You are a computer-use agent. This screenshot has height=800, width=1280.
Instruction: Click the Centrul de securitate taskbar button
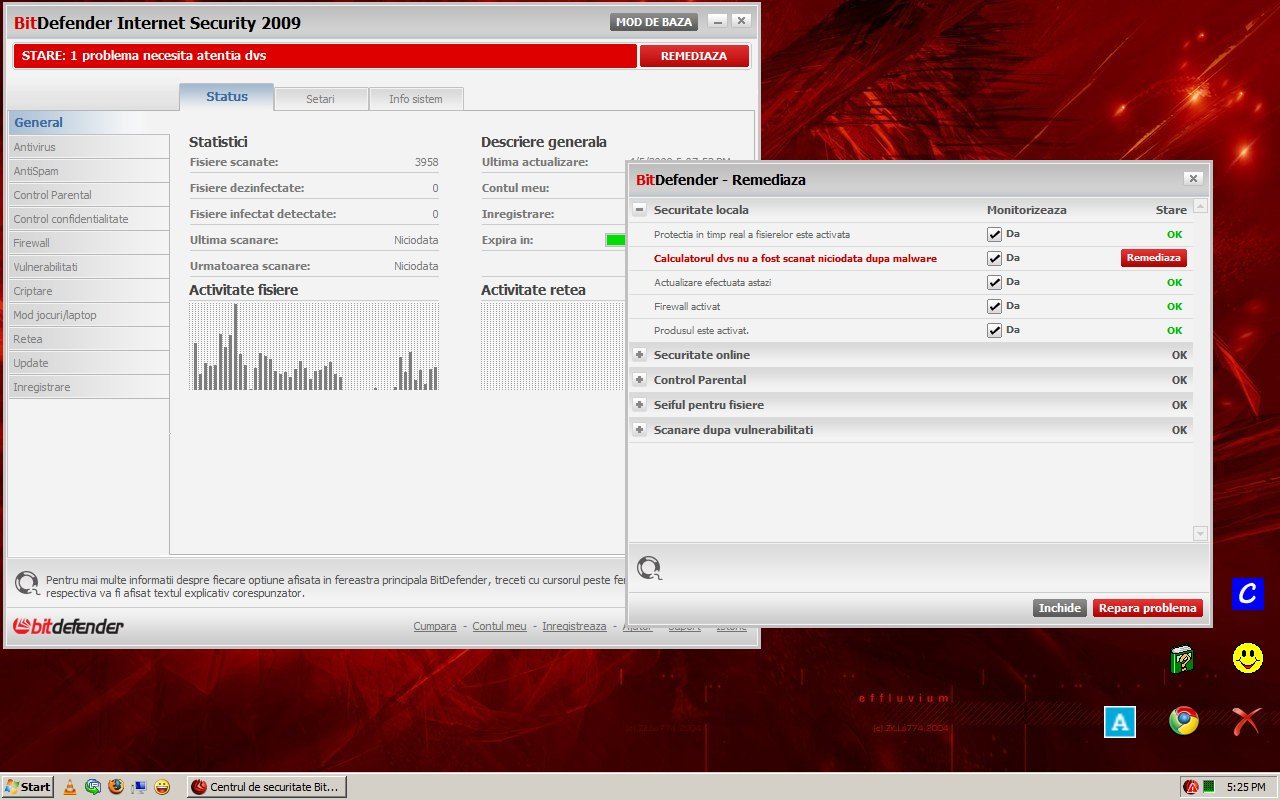coord(266,787)
